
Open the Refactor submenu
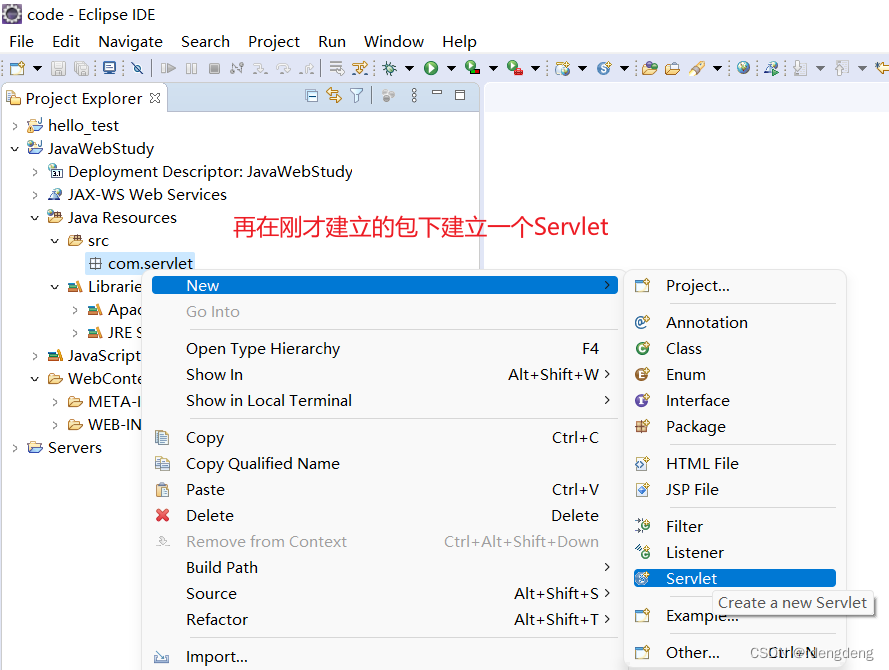coord(385,620)
